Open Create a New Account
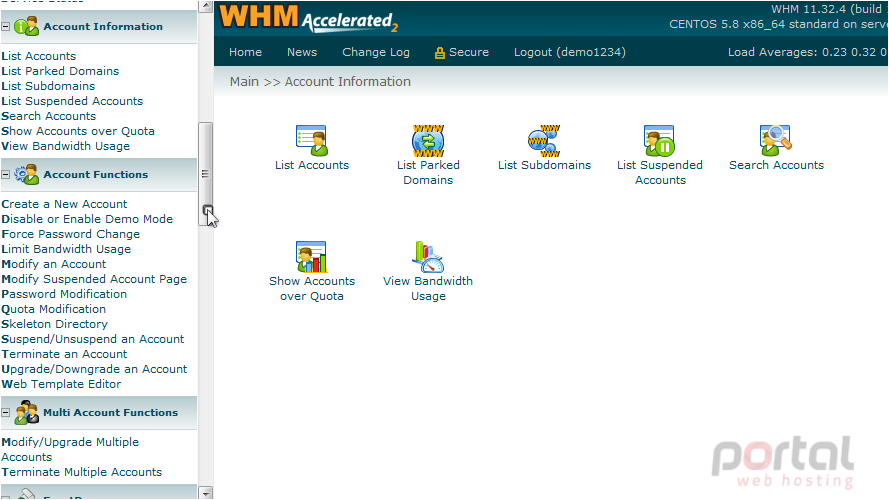This screenshot has width=889, height=500. (64, 204)
